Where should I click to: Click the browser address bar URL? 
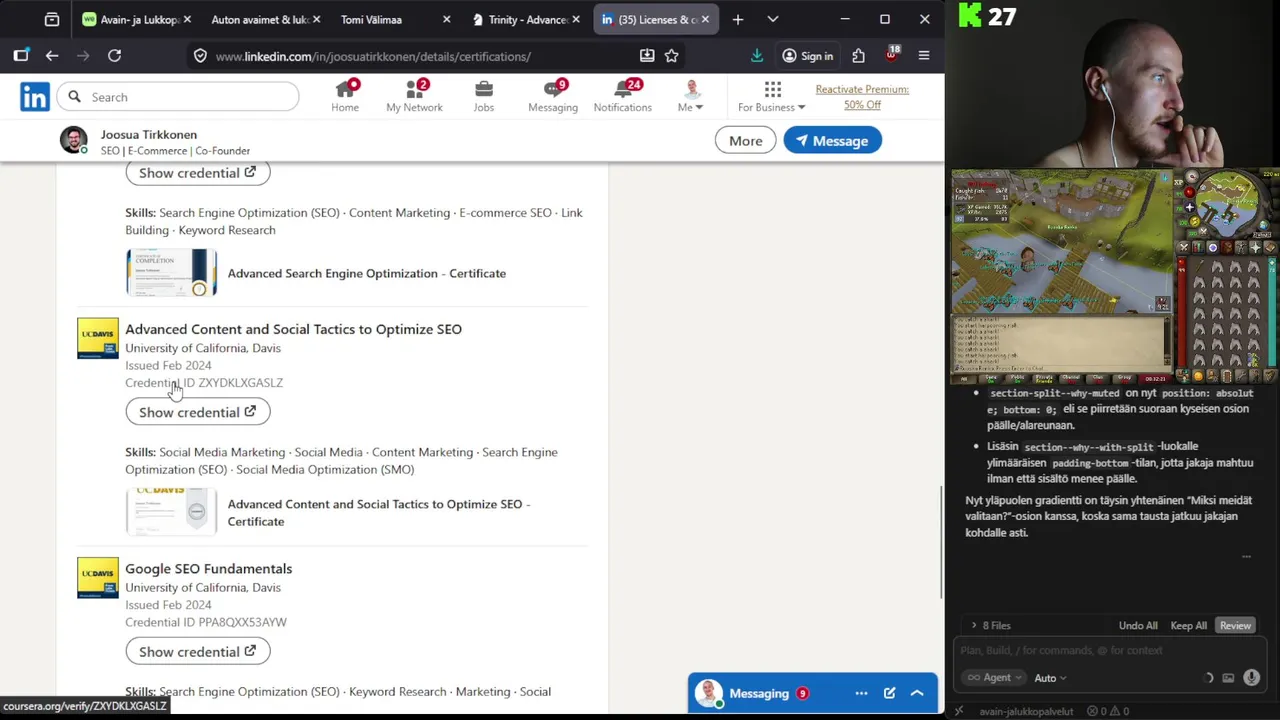pos(373,56)
